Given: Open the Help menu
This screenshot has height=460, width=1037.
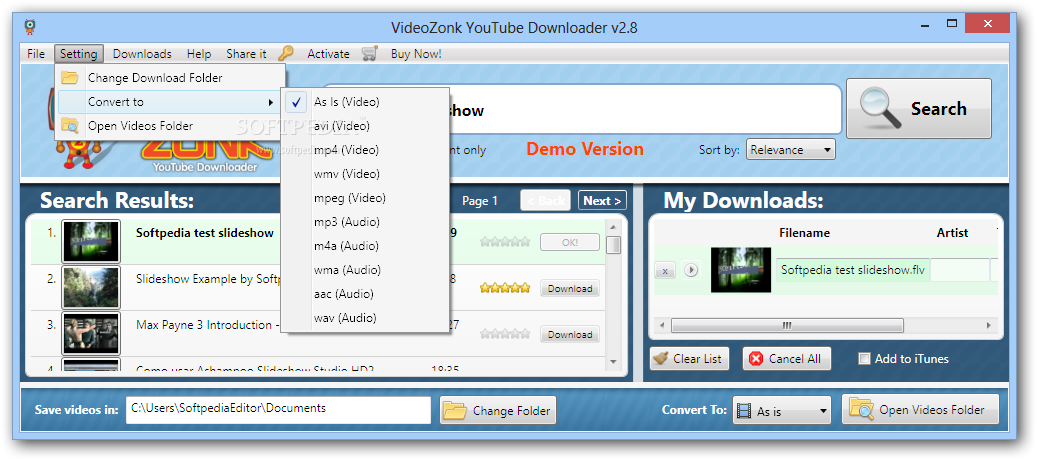Looking at the screenshot, I should pyautogui.click(x=198, y=54).
